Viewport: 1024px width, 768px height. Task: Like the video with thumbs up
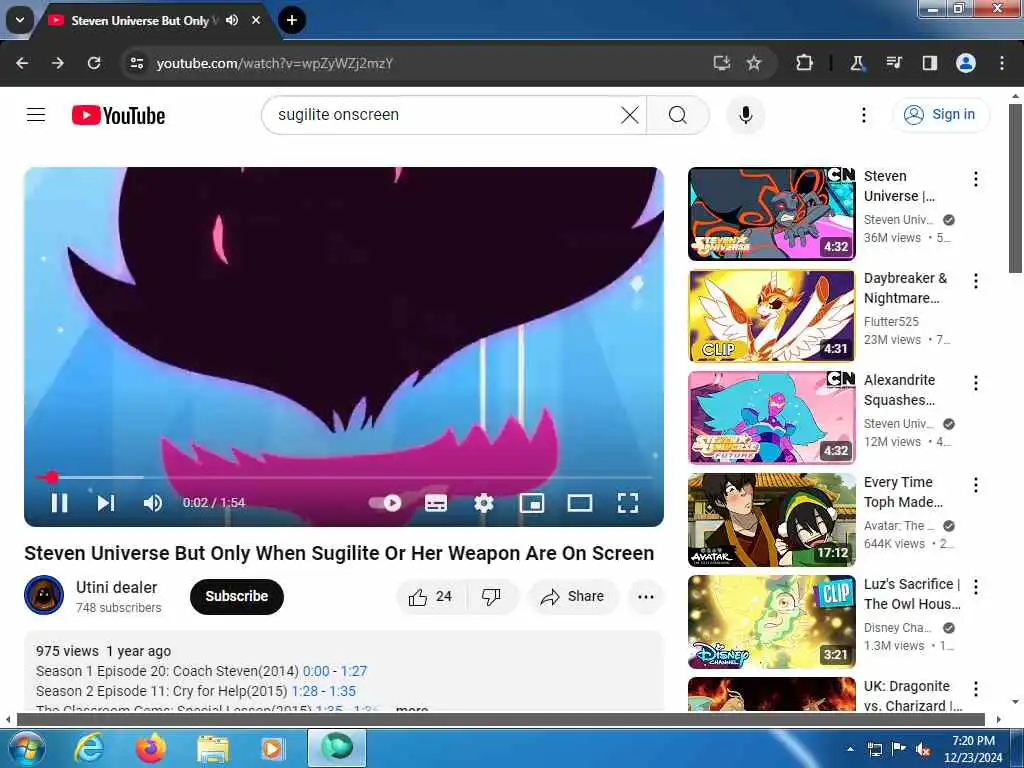431,596
